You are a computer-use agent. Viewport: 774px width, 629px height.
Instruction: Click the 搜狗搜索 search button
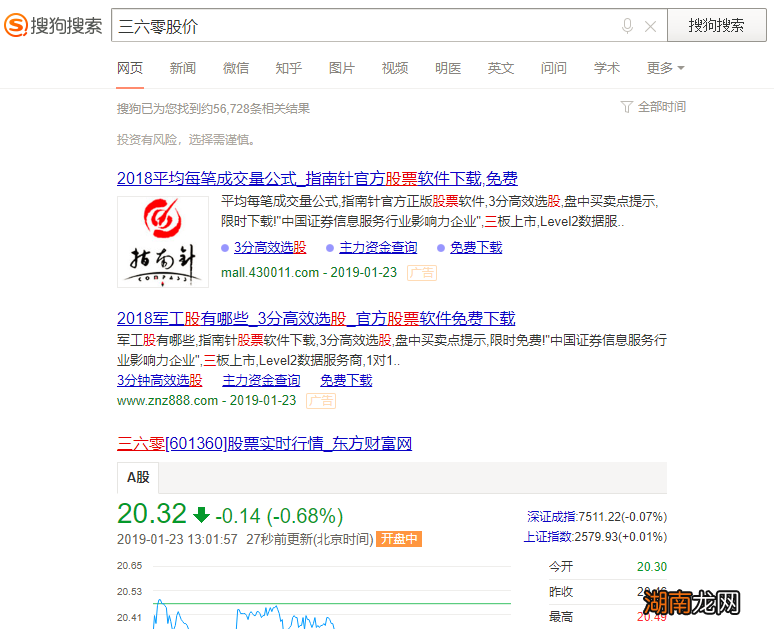(x=717, y=25)
